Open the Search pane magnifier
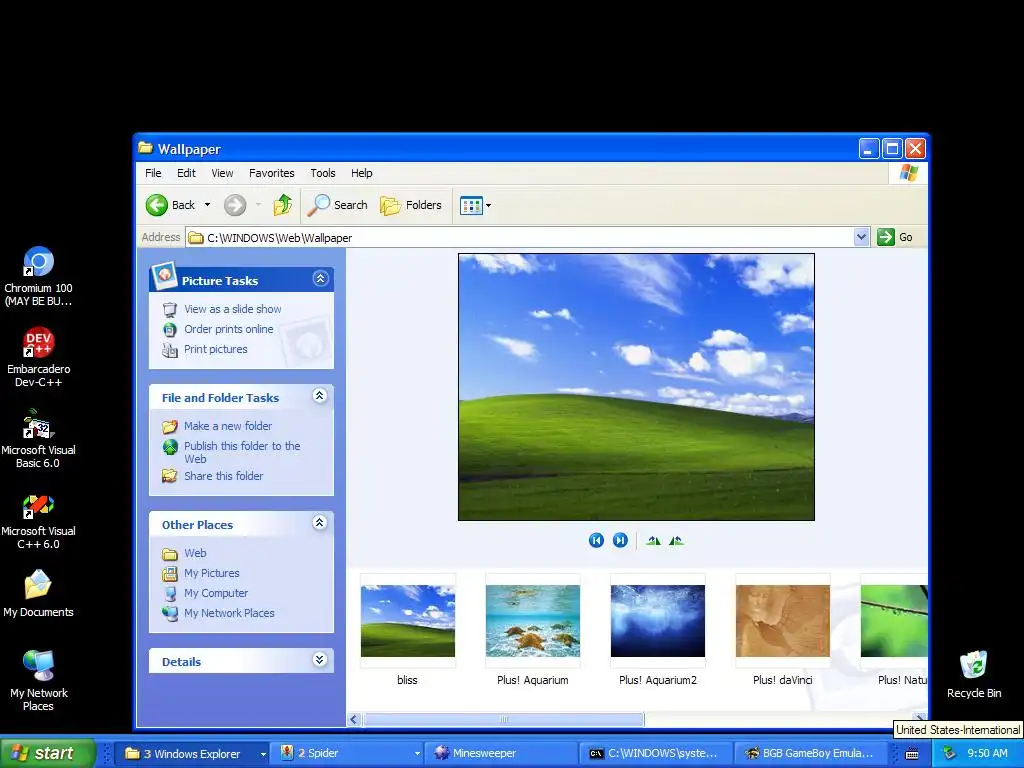This screenshot has width=1024, height=768. [x=338, y=205]
